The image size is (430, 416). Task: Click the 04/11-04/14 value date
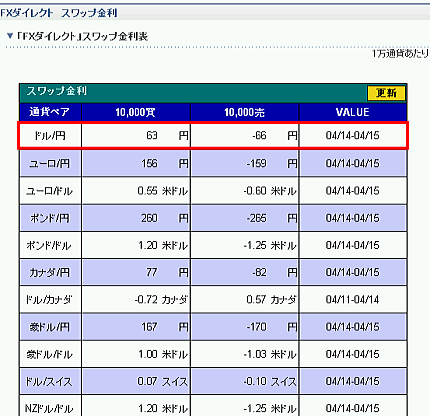[x=352, y=300]
